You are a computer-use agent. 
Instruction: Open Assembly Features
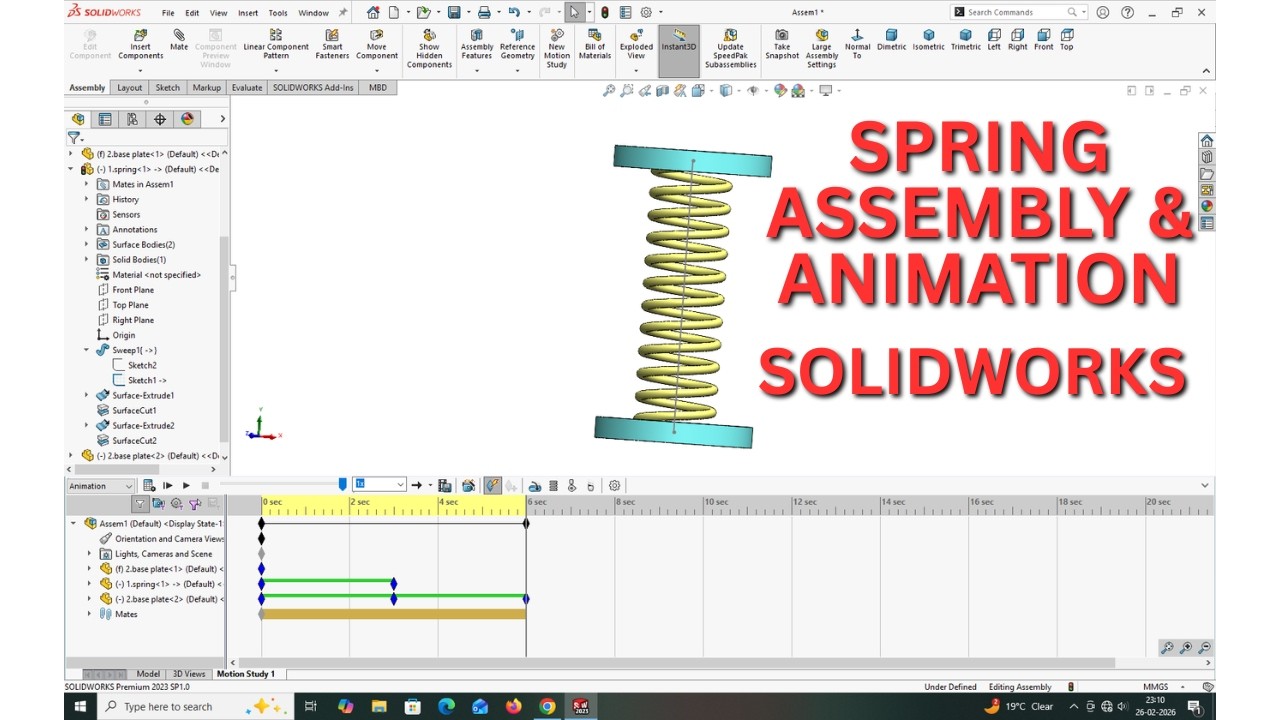click(477, 44)
